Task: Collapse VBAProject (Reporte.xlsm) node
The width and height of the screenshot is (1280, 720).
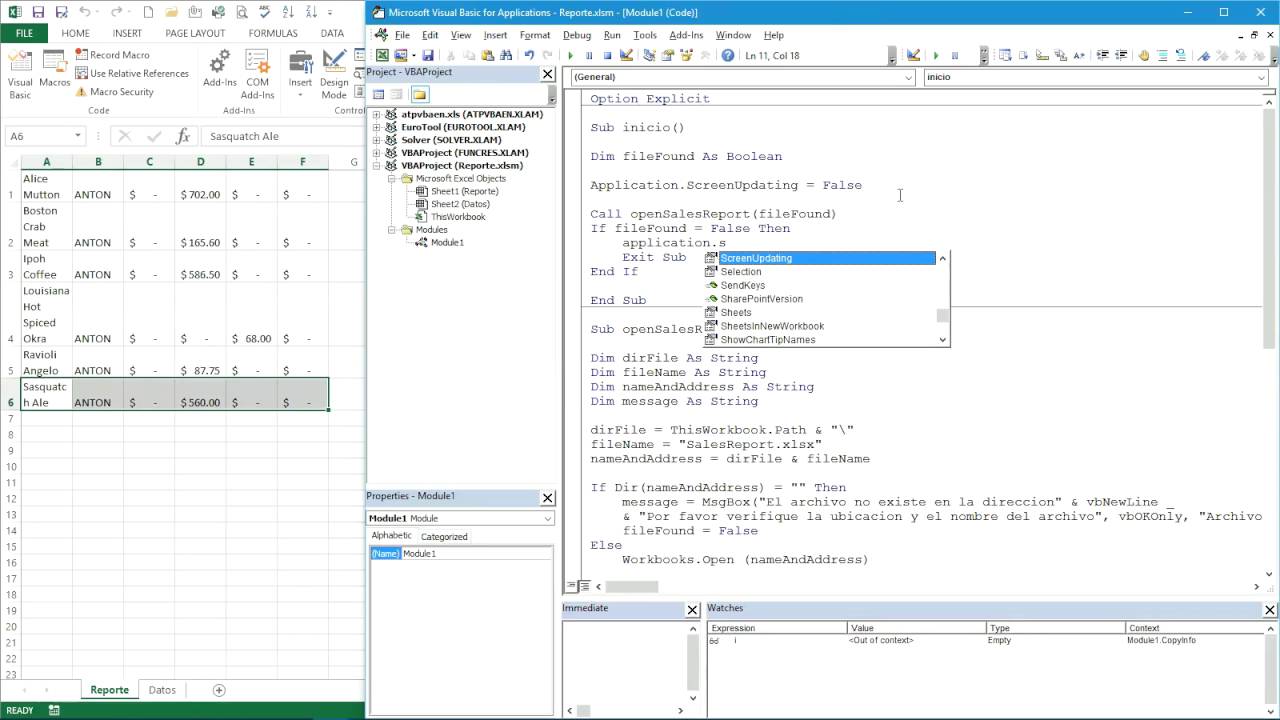Action: point(377,166)
